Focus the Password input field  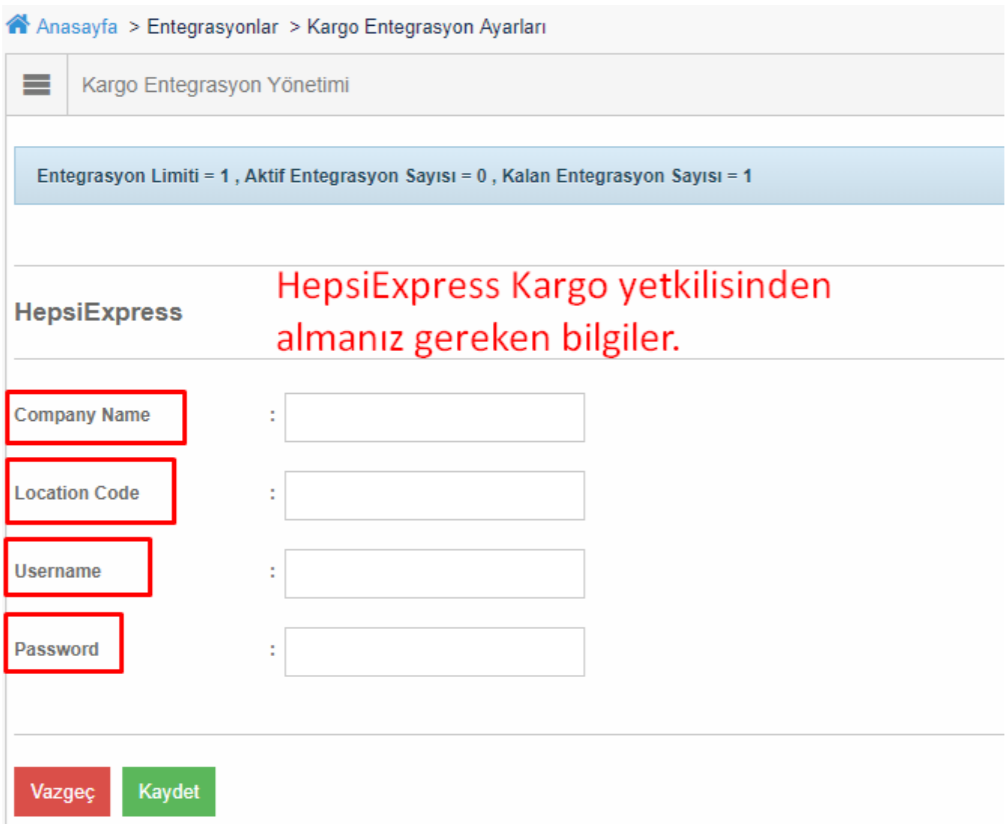(x=434, y=652)
